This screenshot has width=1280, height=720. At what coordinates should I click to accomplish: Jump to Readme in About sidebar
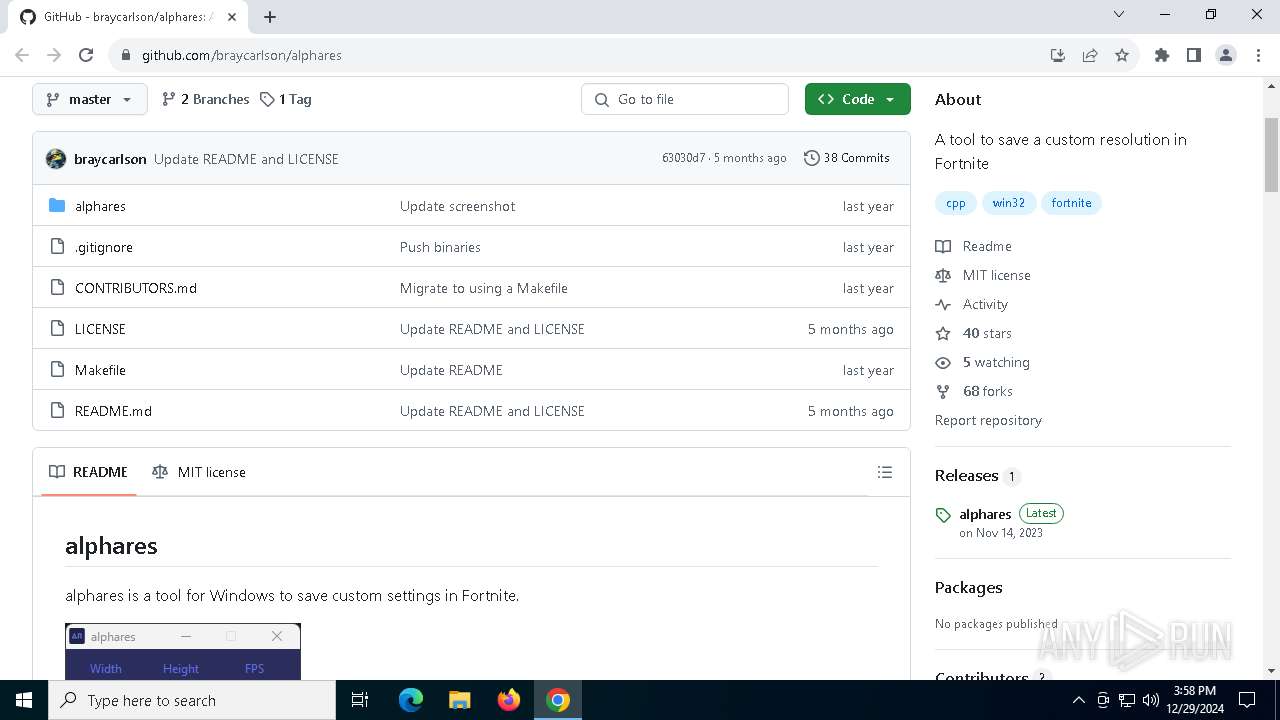974,246
